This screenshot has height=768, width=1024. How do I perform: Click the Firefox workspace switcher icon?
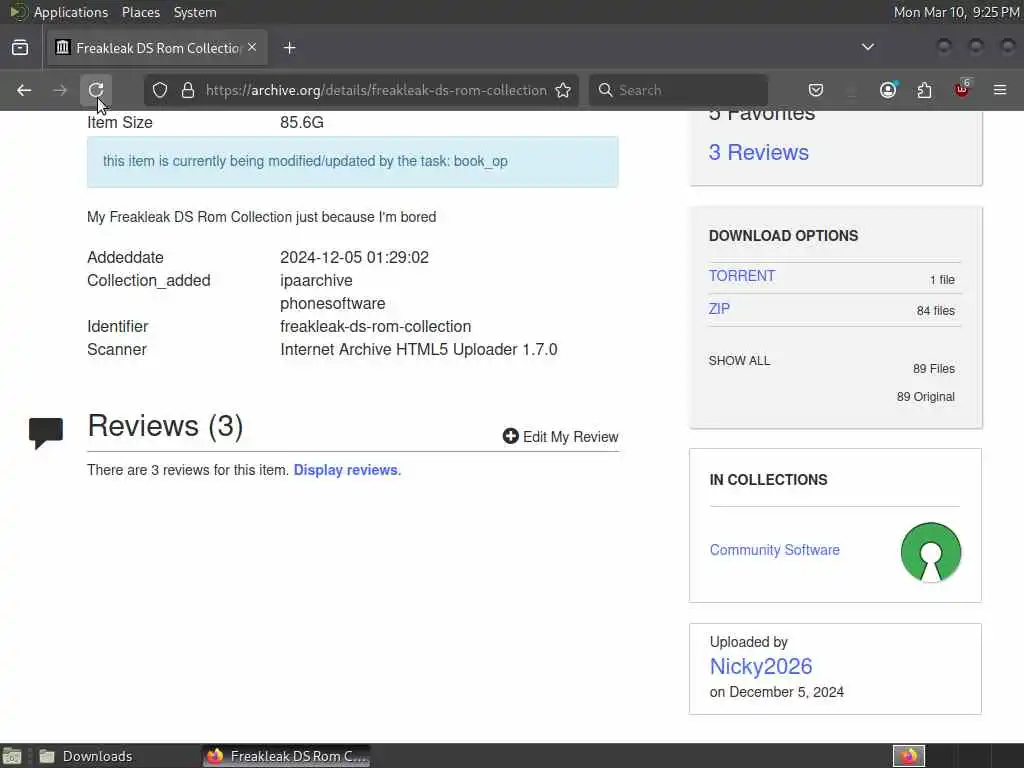tap(908, 756)
